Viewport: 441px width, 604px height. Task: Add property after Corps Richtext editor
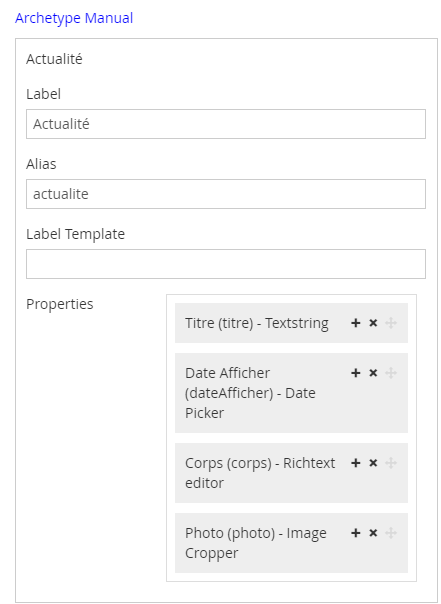(x=355, y=463)
